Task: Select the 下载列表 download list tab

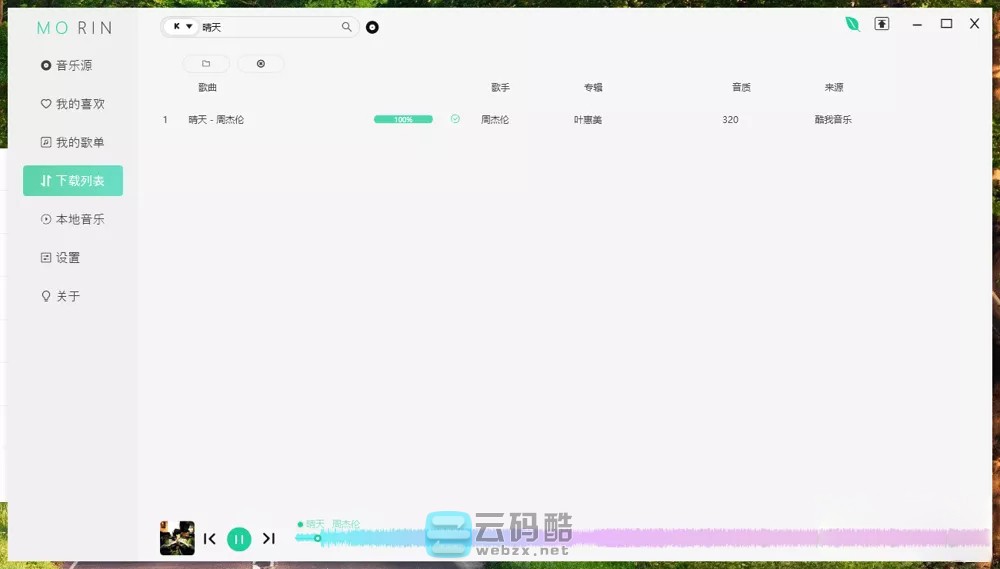Action: click(x=73, y=181)
